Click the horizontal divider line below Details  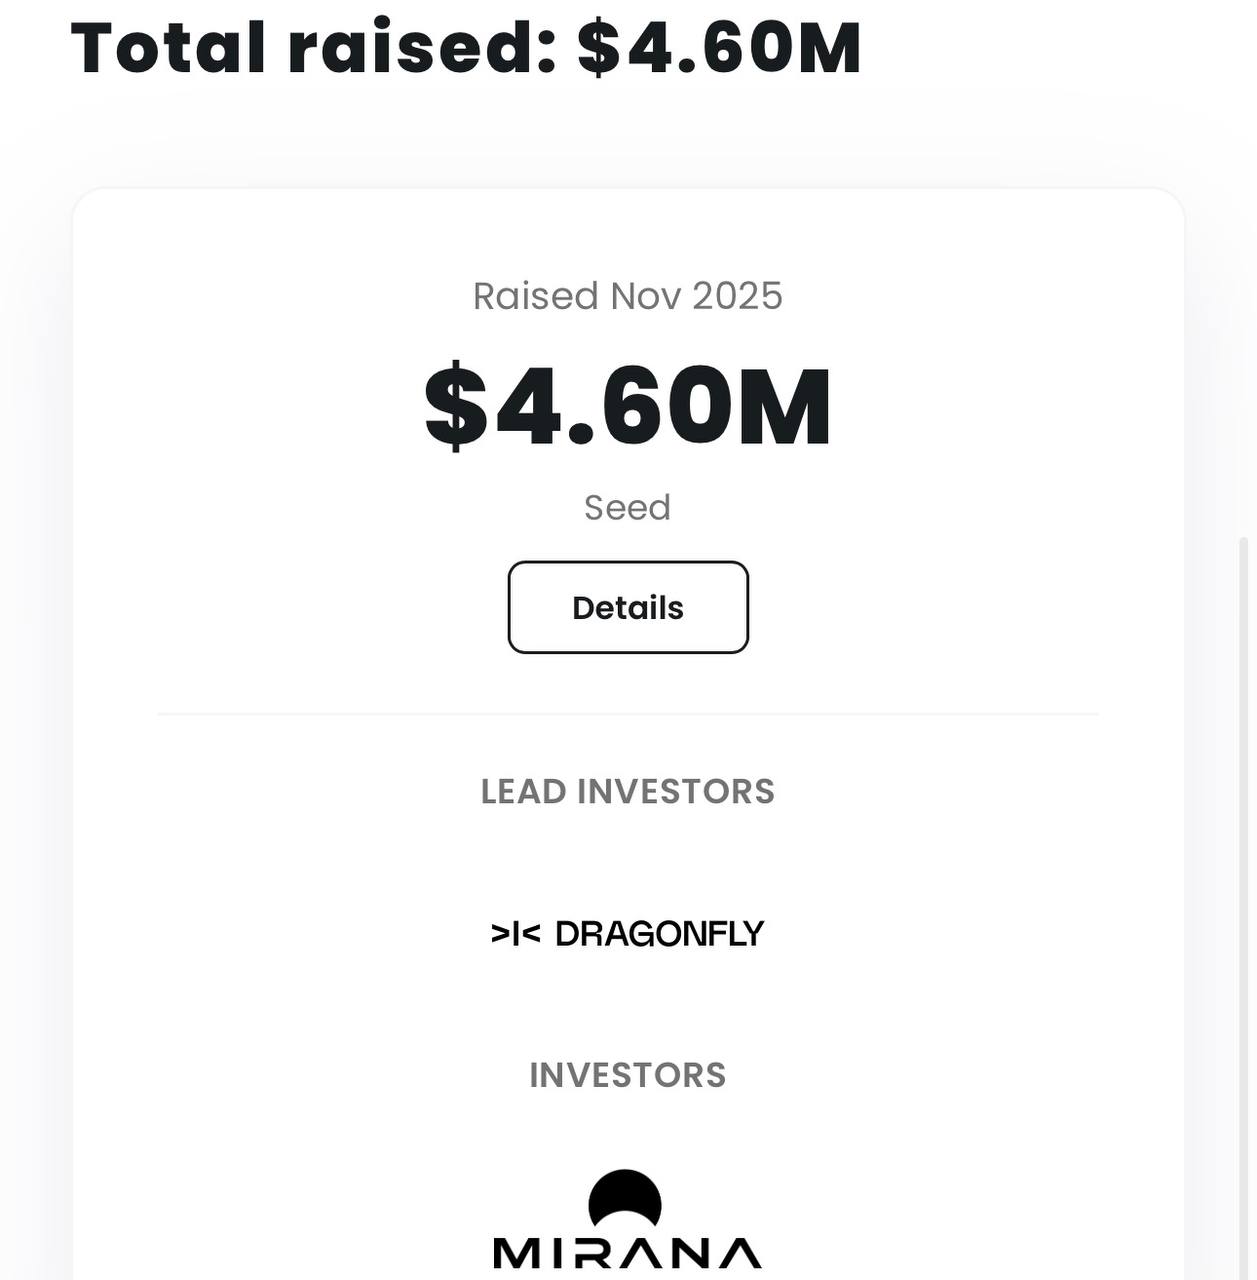(x=627, y=714)
